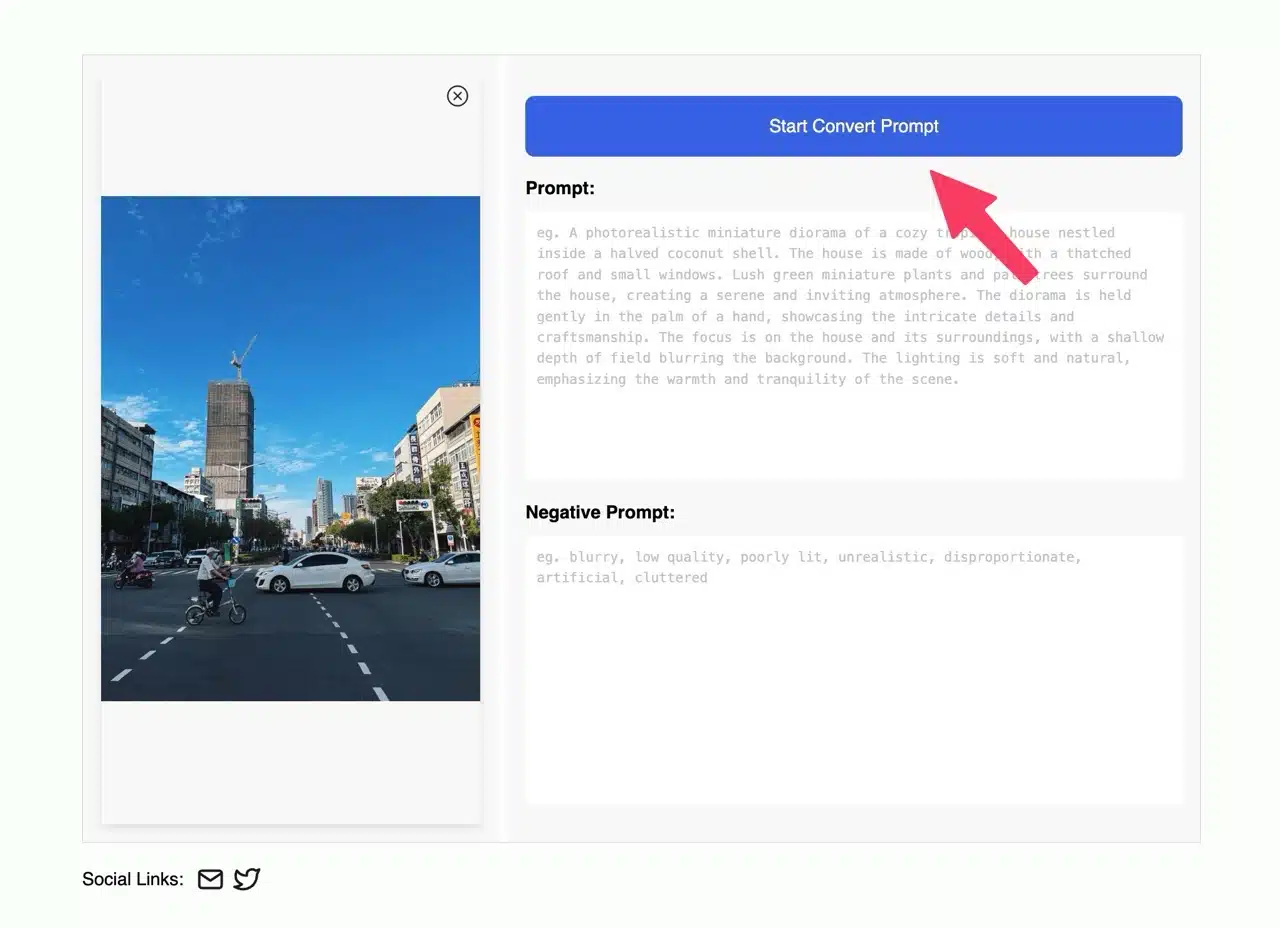This screenshot has height=928, width=1280.
Task: Click the yellow signboard on the right building
Action: tap(475, 440)
